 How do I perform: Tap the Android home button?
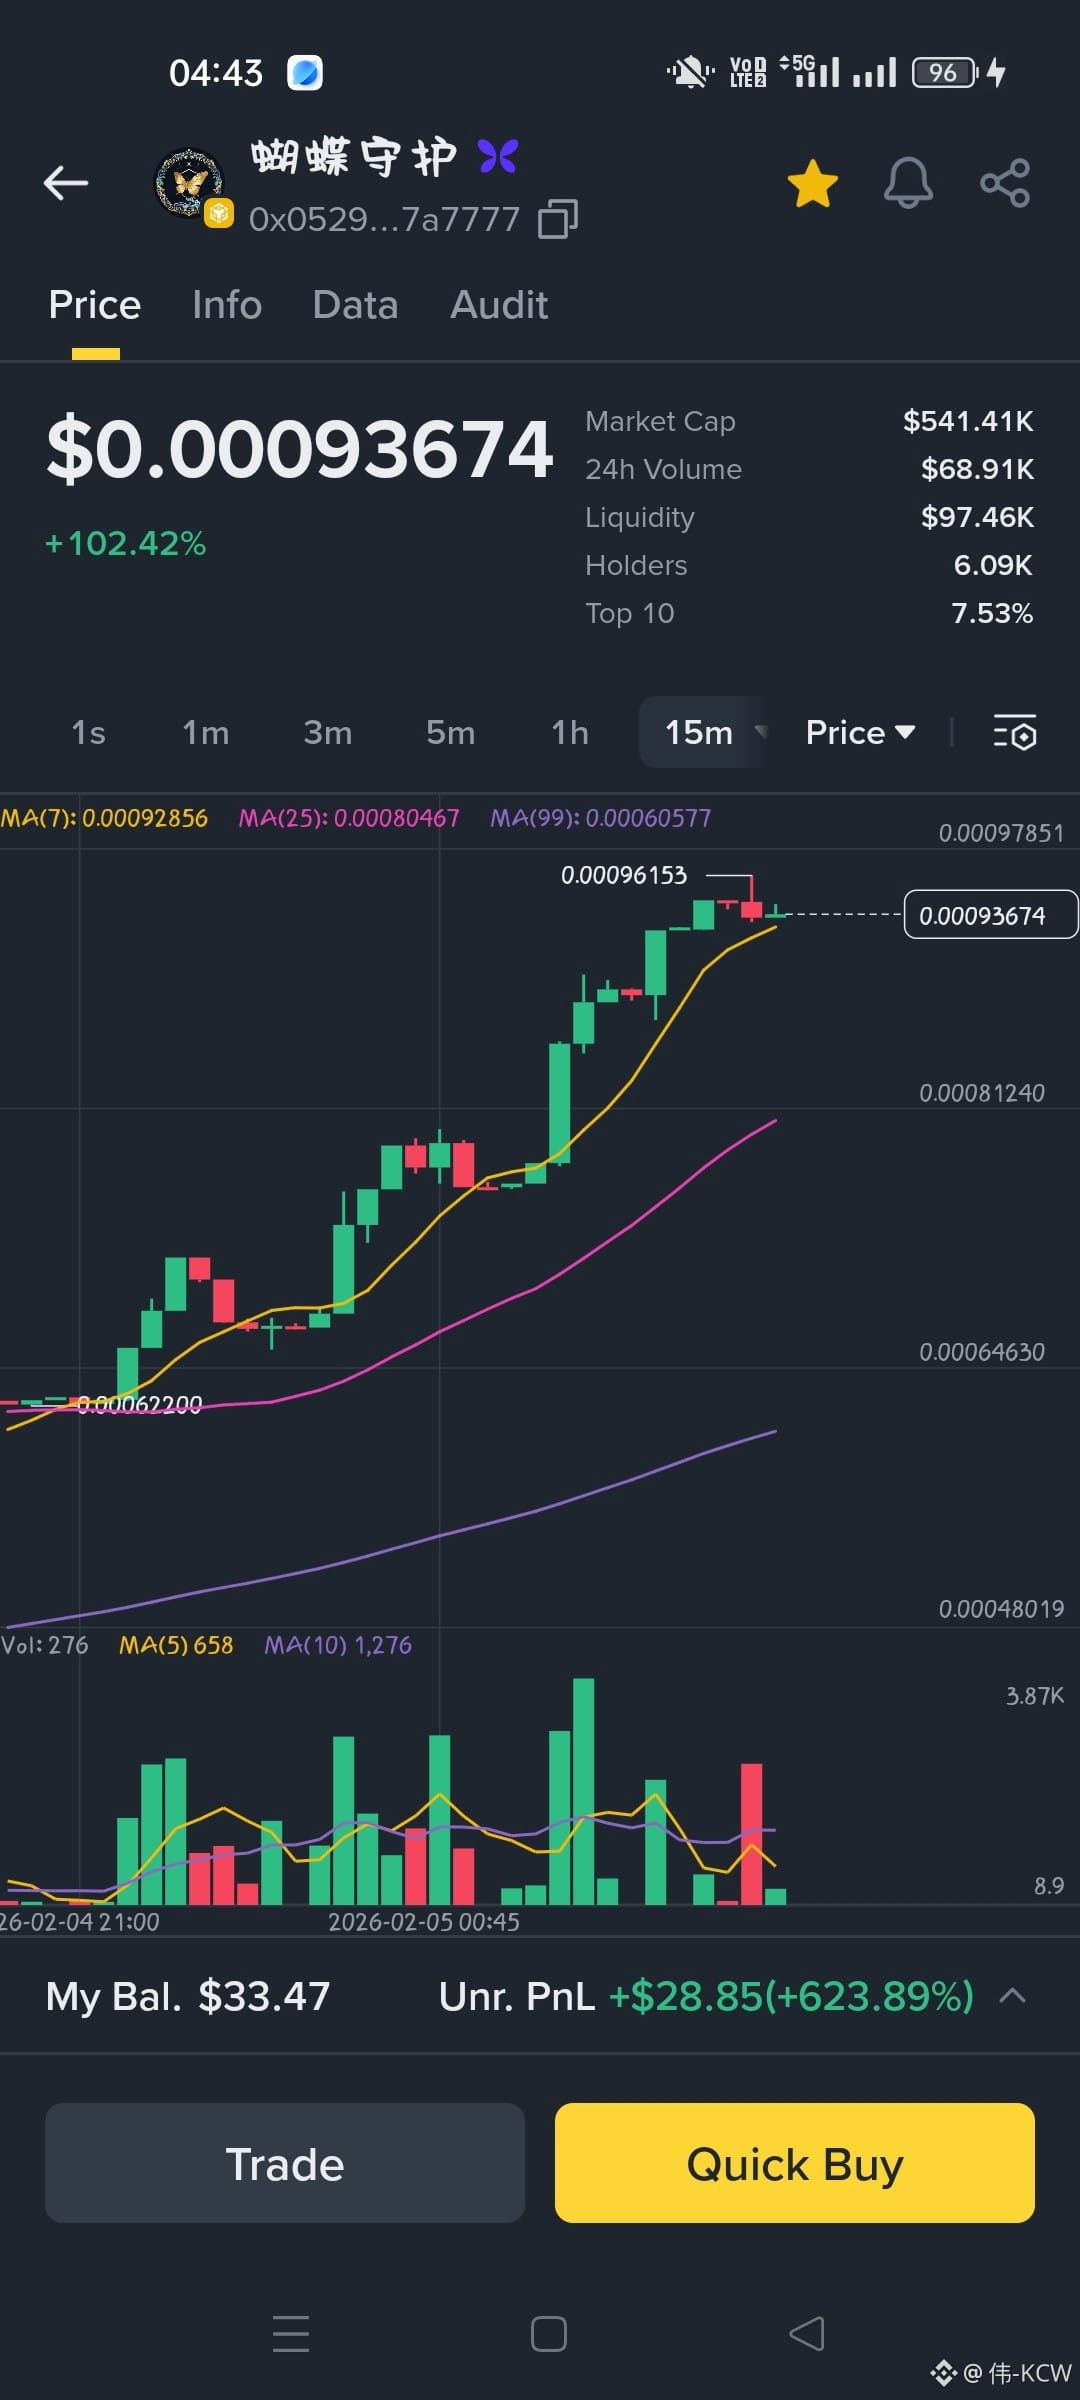[x=549, y=2334]
